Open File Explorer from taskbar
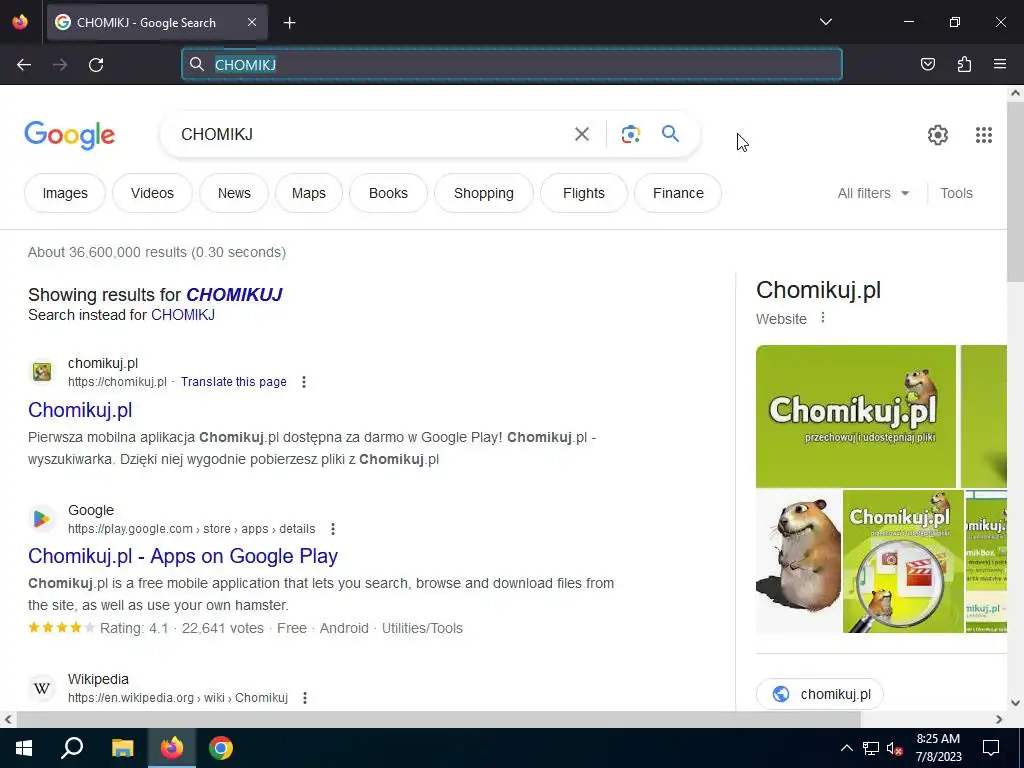 122,748
